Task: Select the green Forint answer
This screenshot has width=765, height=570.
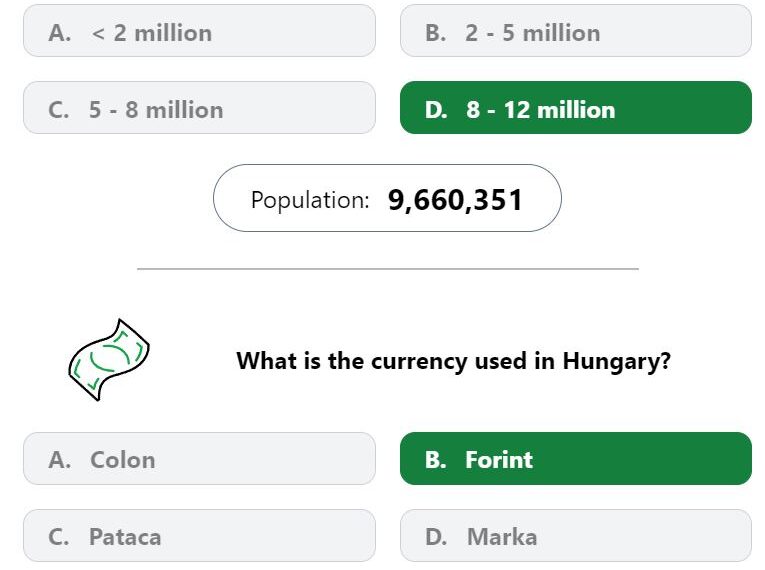Action: tap(576, 459)
